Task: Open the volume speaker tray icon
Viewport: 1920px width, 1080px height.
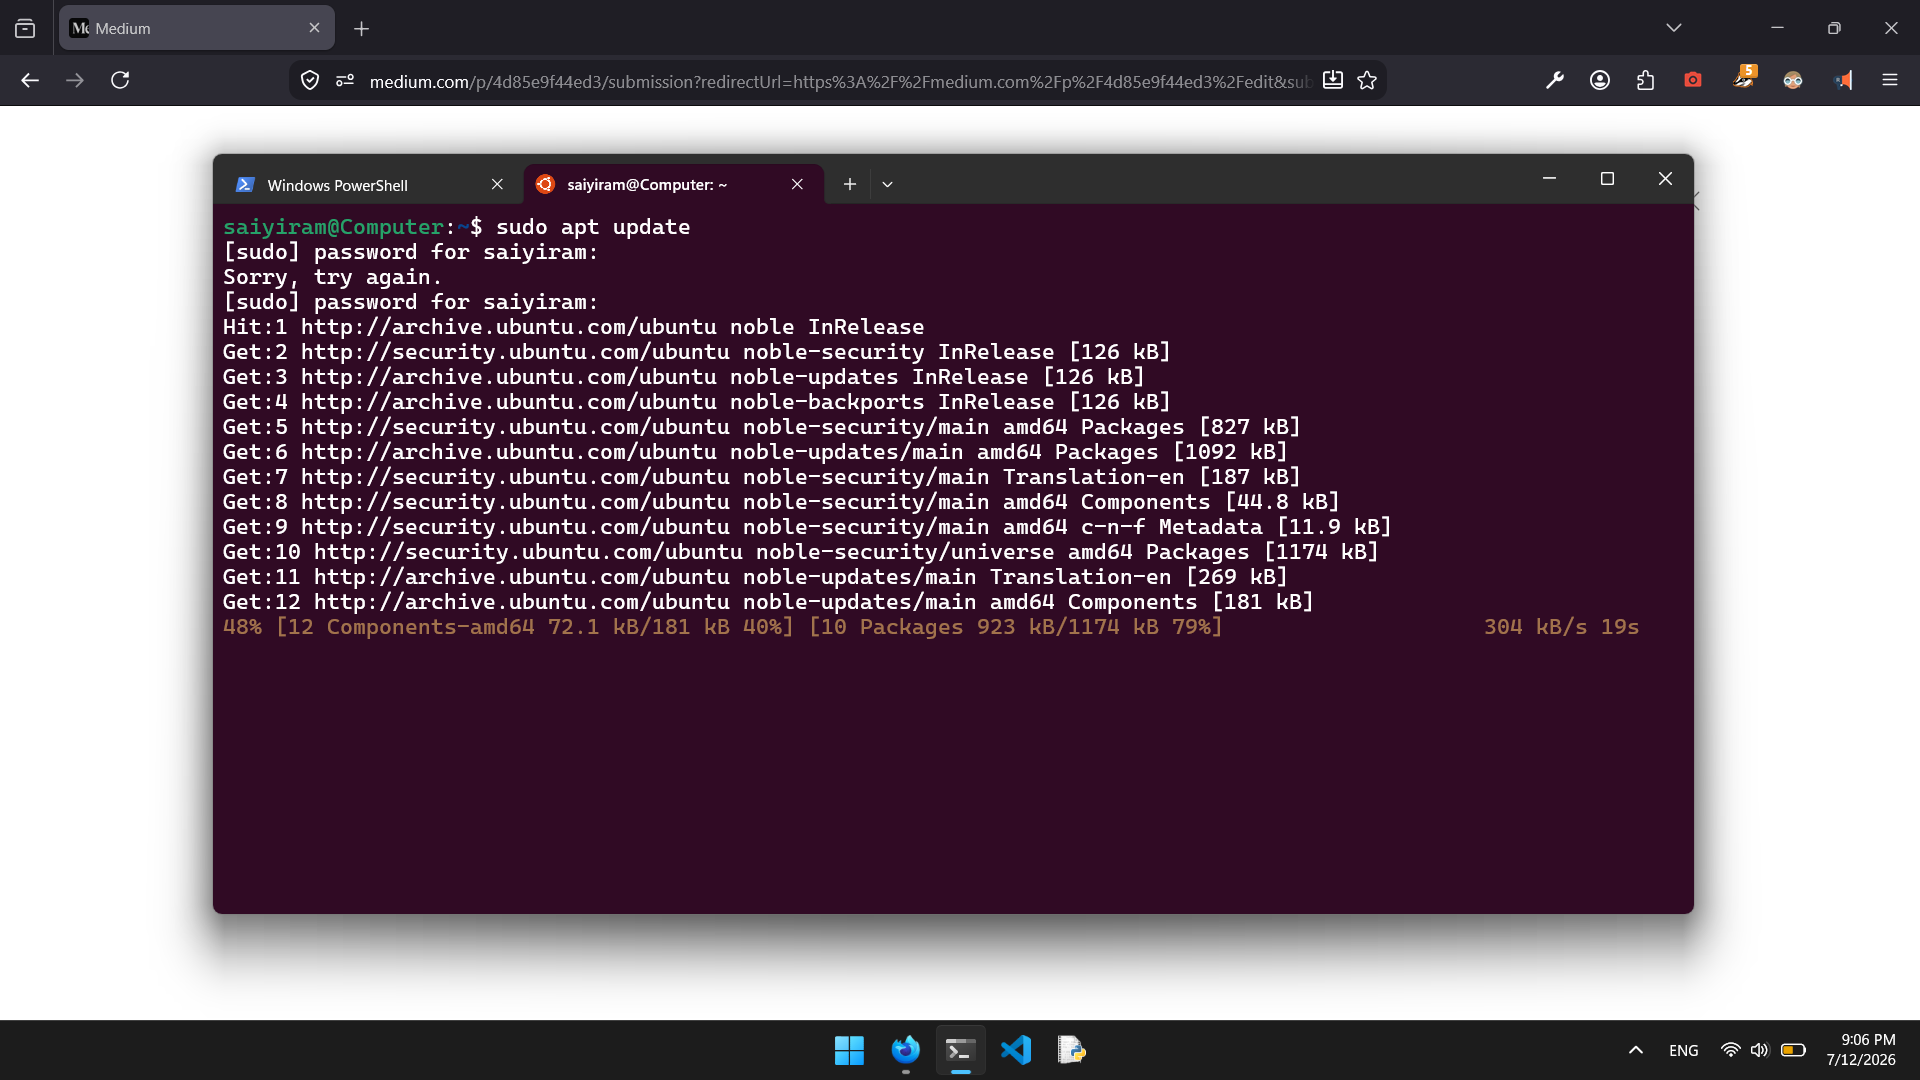Action: coord(1760,1050)
